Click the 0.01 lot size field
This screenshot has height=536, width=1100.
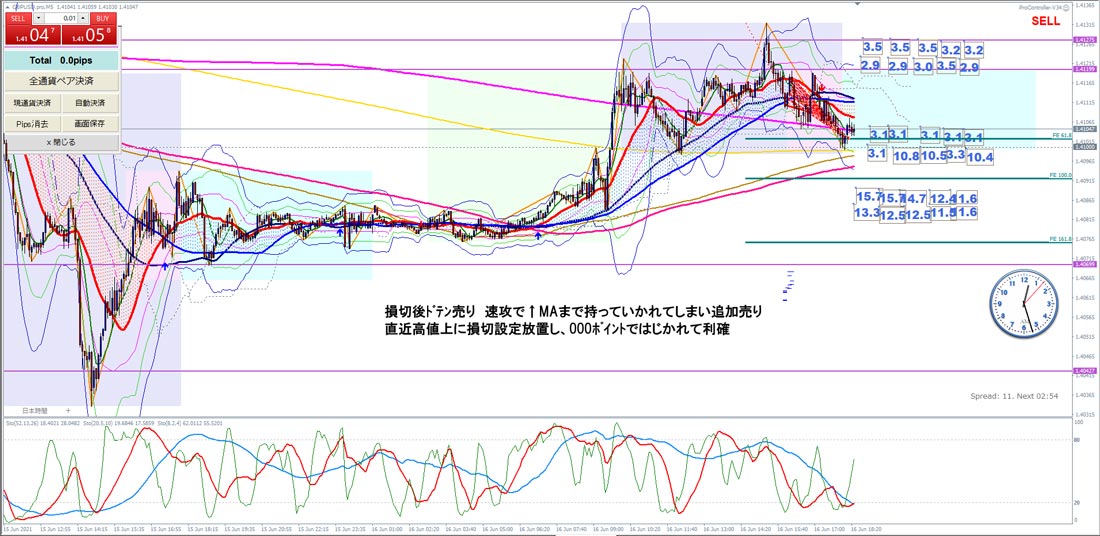tap(61, 18)
